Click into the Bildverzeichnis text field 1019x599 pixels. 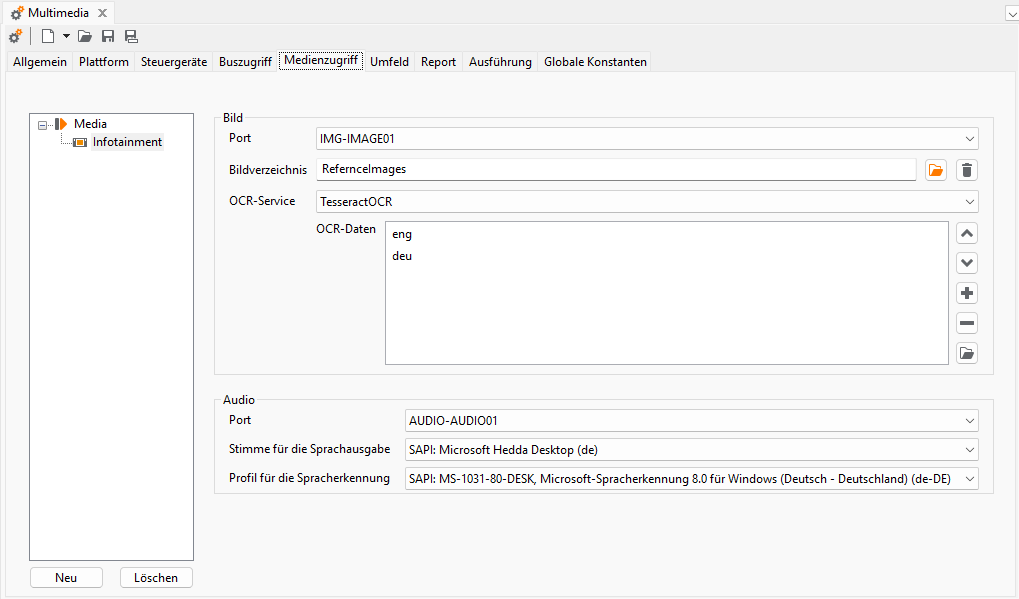[x=616, y=169]
